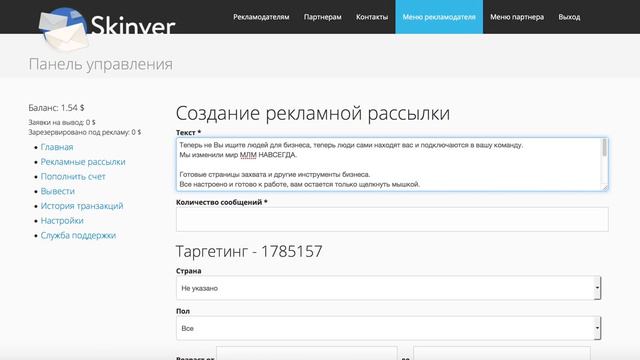Grab the textarea resize handle corner
This screenshot has width=640, height=360.
[605, 187]
